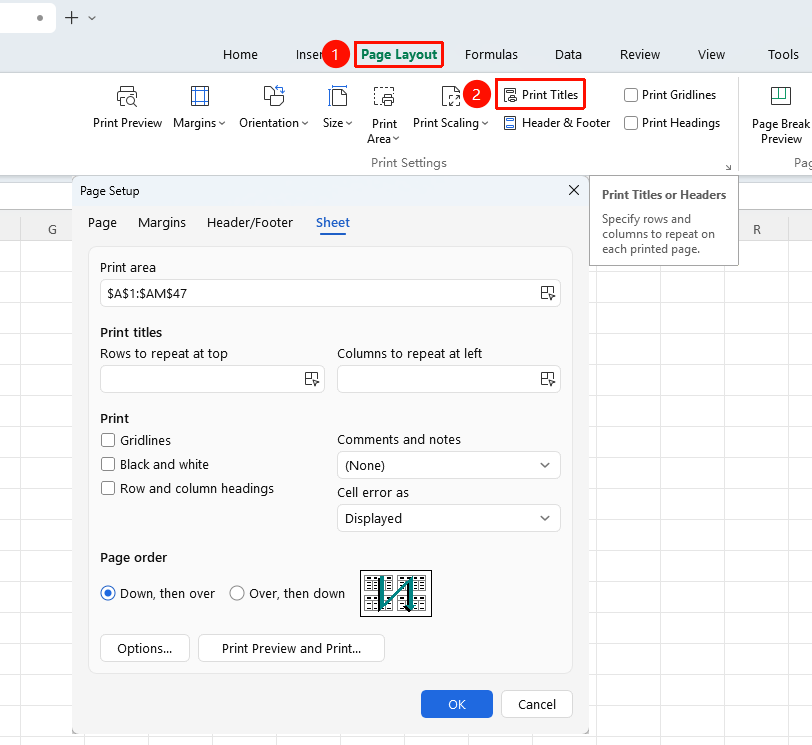The image size is (812, 745).
Task: Click the range selector icon for Print area
Action: tap(547, 293)
